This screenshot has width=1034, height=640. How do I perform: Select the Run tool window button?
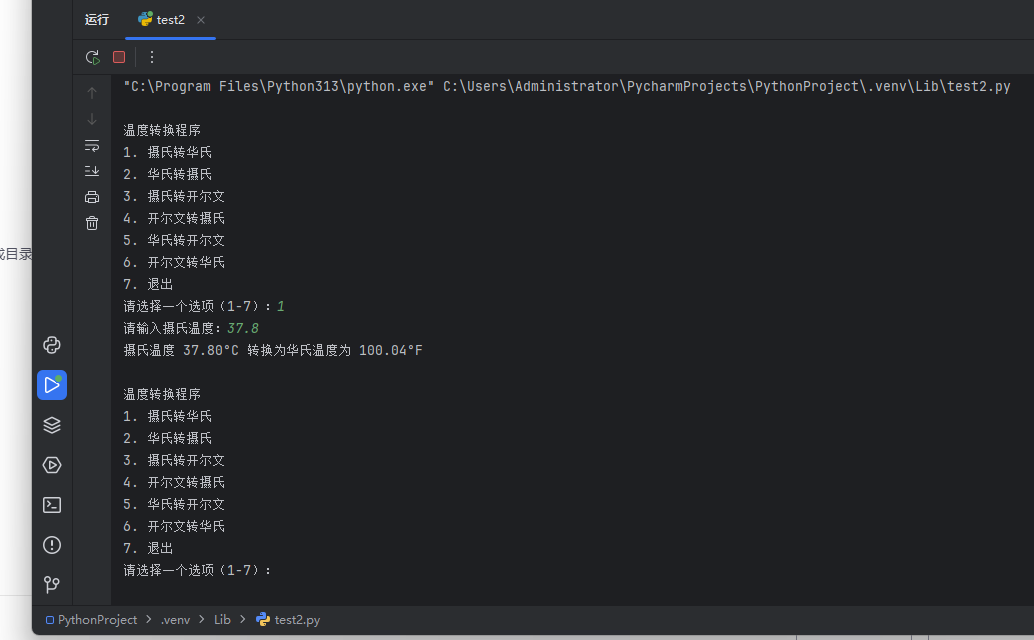51,385
